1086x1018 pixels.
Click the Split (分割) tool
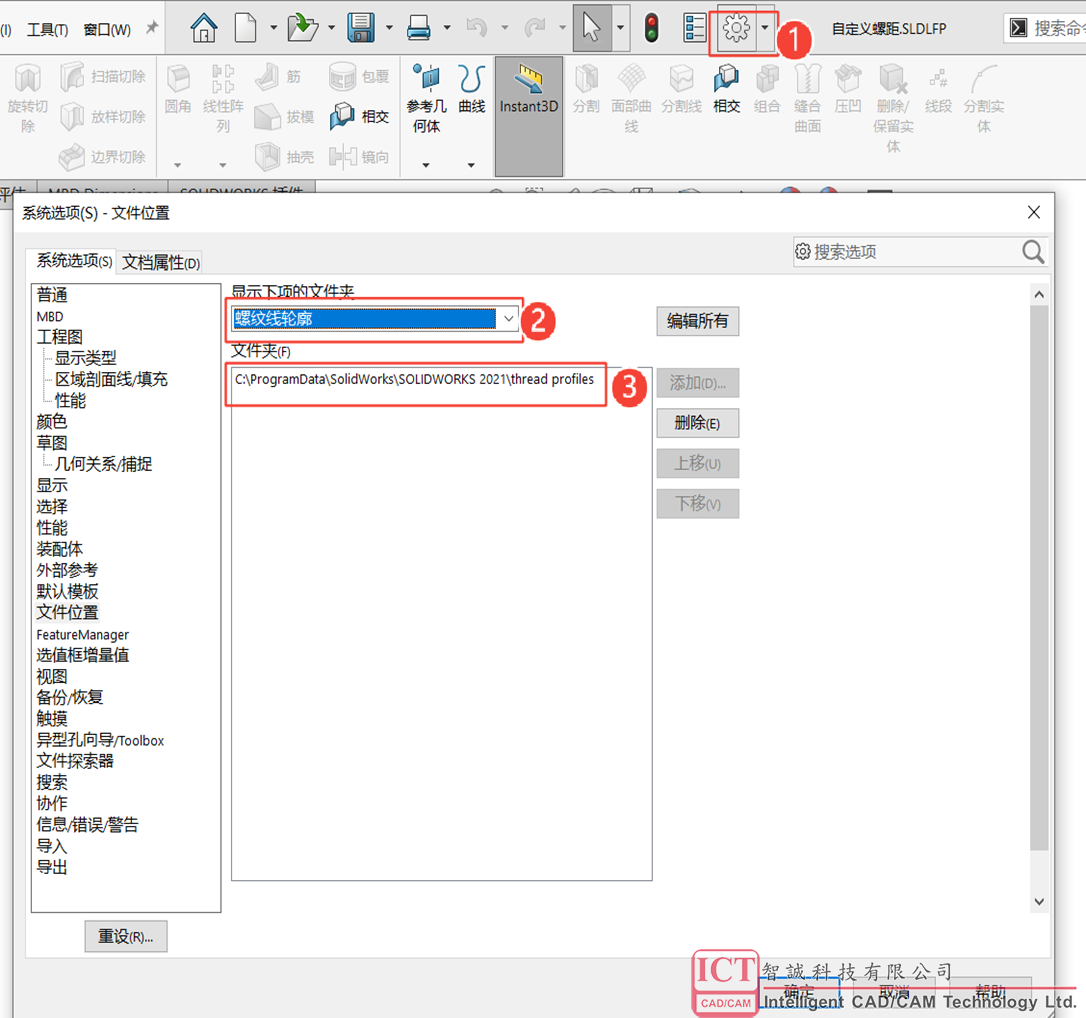click(x=586, y=89)
